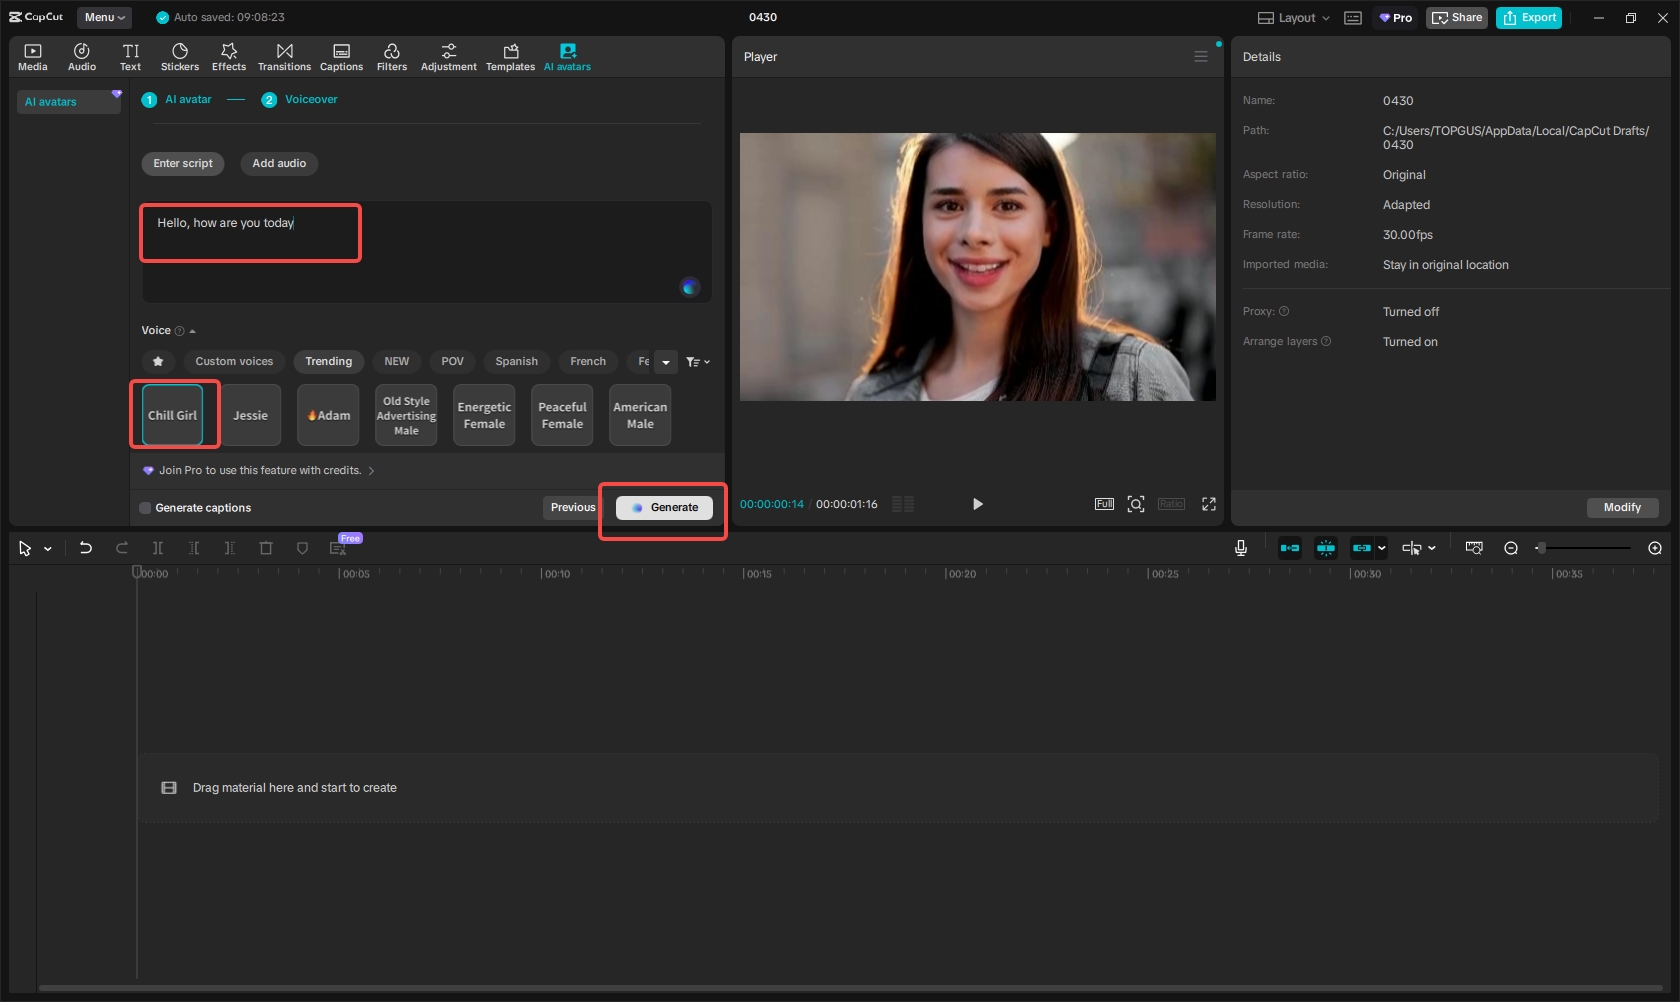Open the Stickers panel
The image size is (1680, 1002).
180,57
